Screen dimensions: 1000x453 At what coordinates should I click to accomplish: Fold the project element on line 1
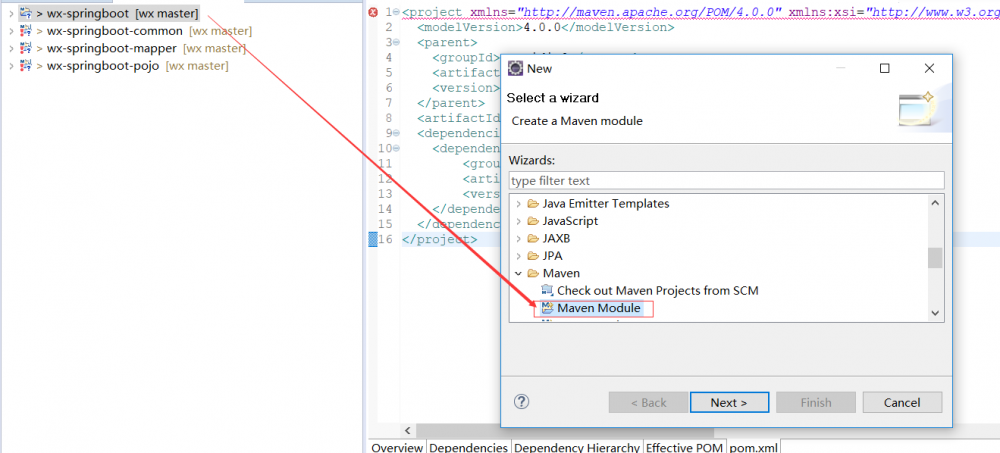pos(397,12)
